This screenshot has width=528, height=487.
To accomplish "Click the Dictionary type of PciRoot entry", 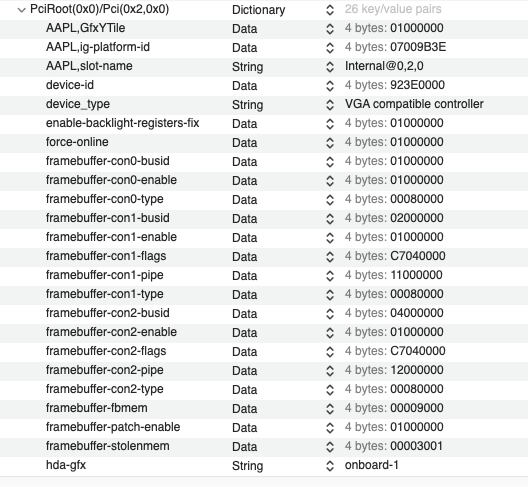I will click(258, 10).
